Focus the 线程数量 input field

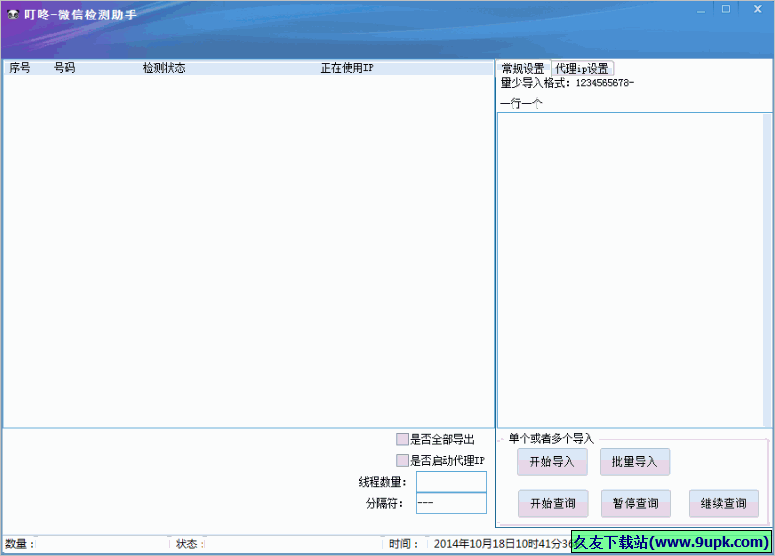coord(451,482)
